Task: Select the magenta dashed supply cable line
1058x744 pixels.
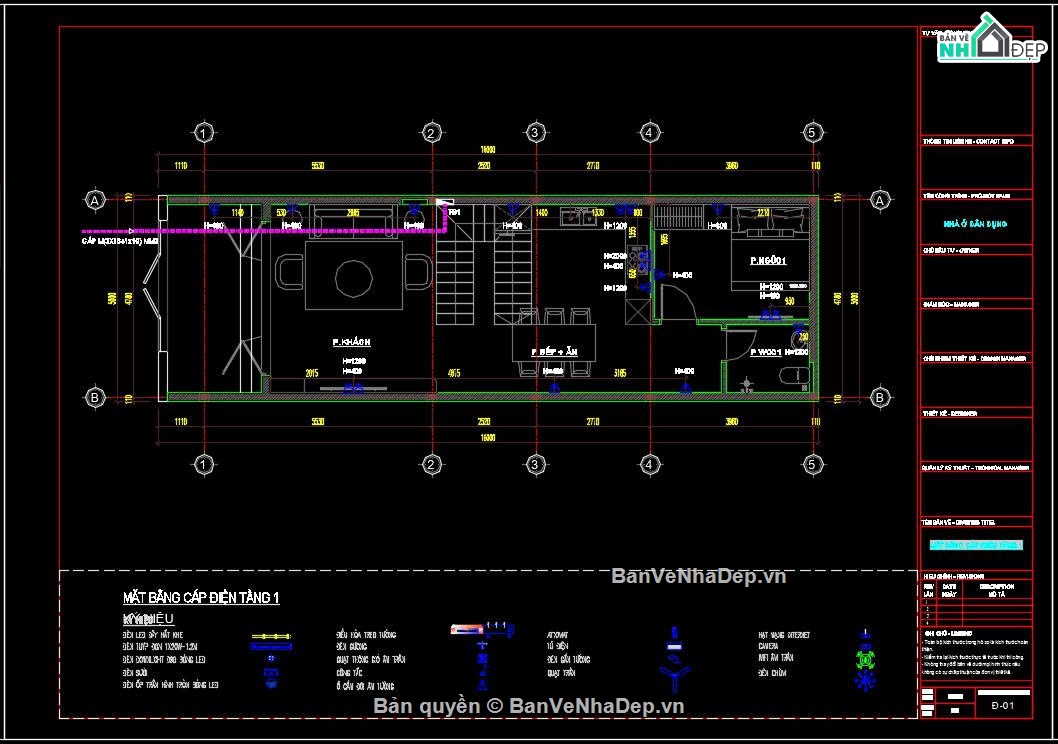Action: 264,231
